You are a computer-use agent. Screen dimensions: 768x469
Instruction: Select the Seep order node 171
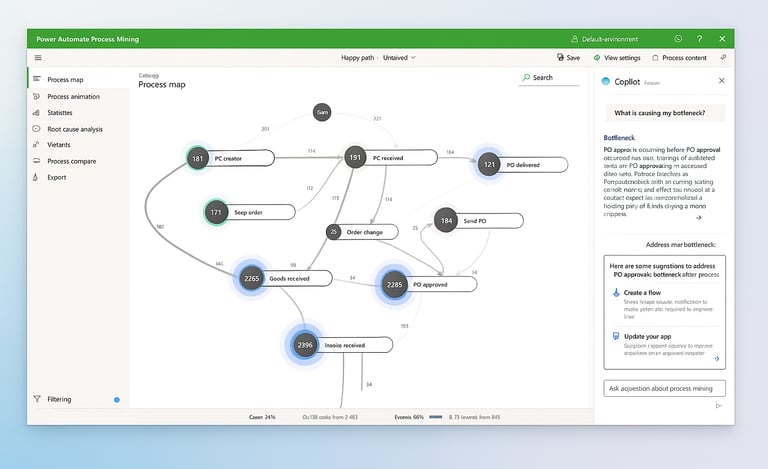(x=250, y=212)
